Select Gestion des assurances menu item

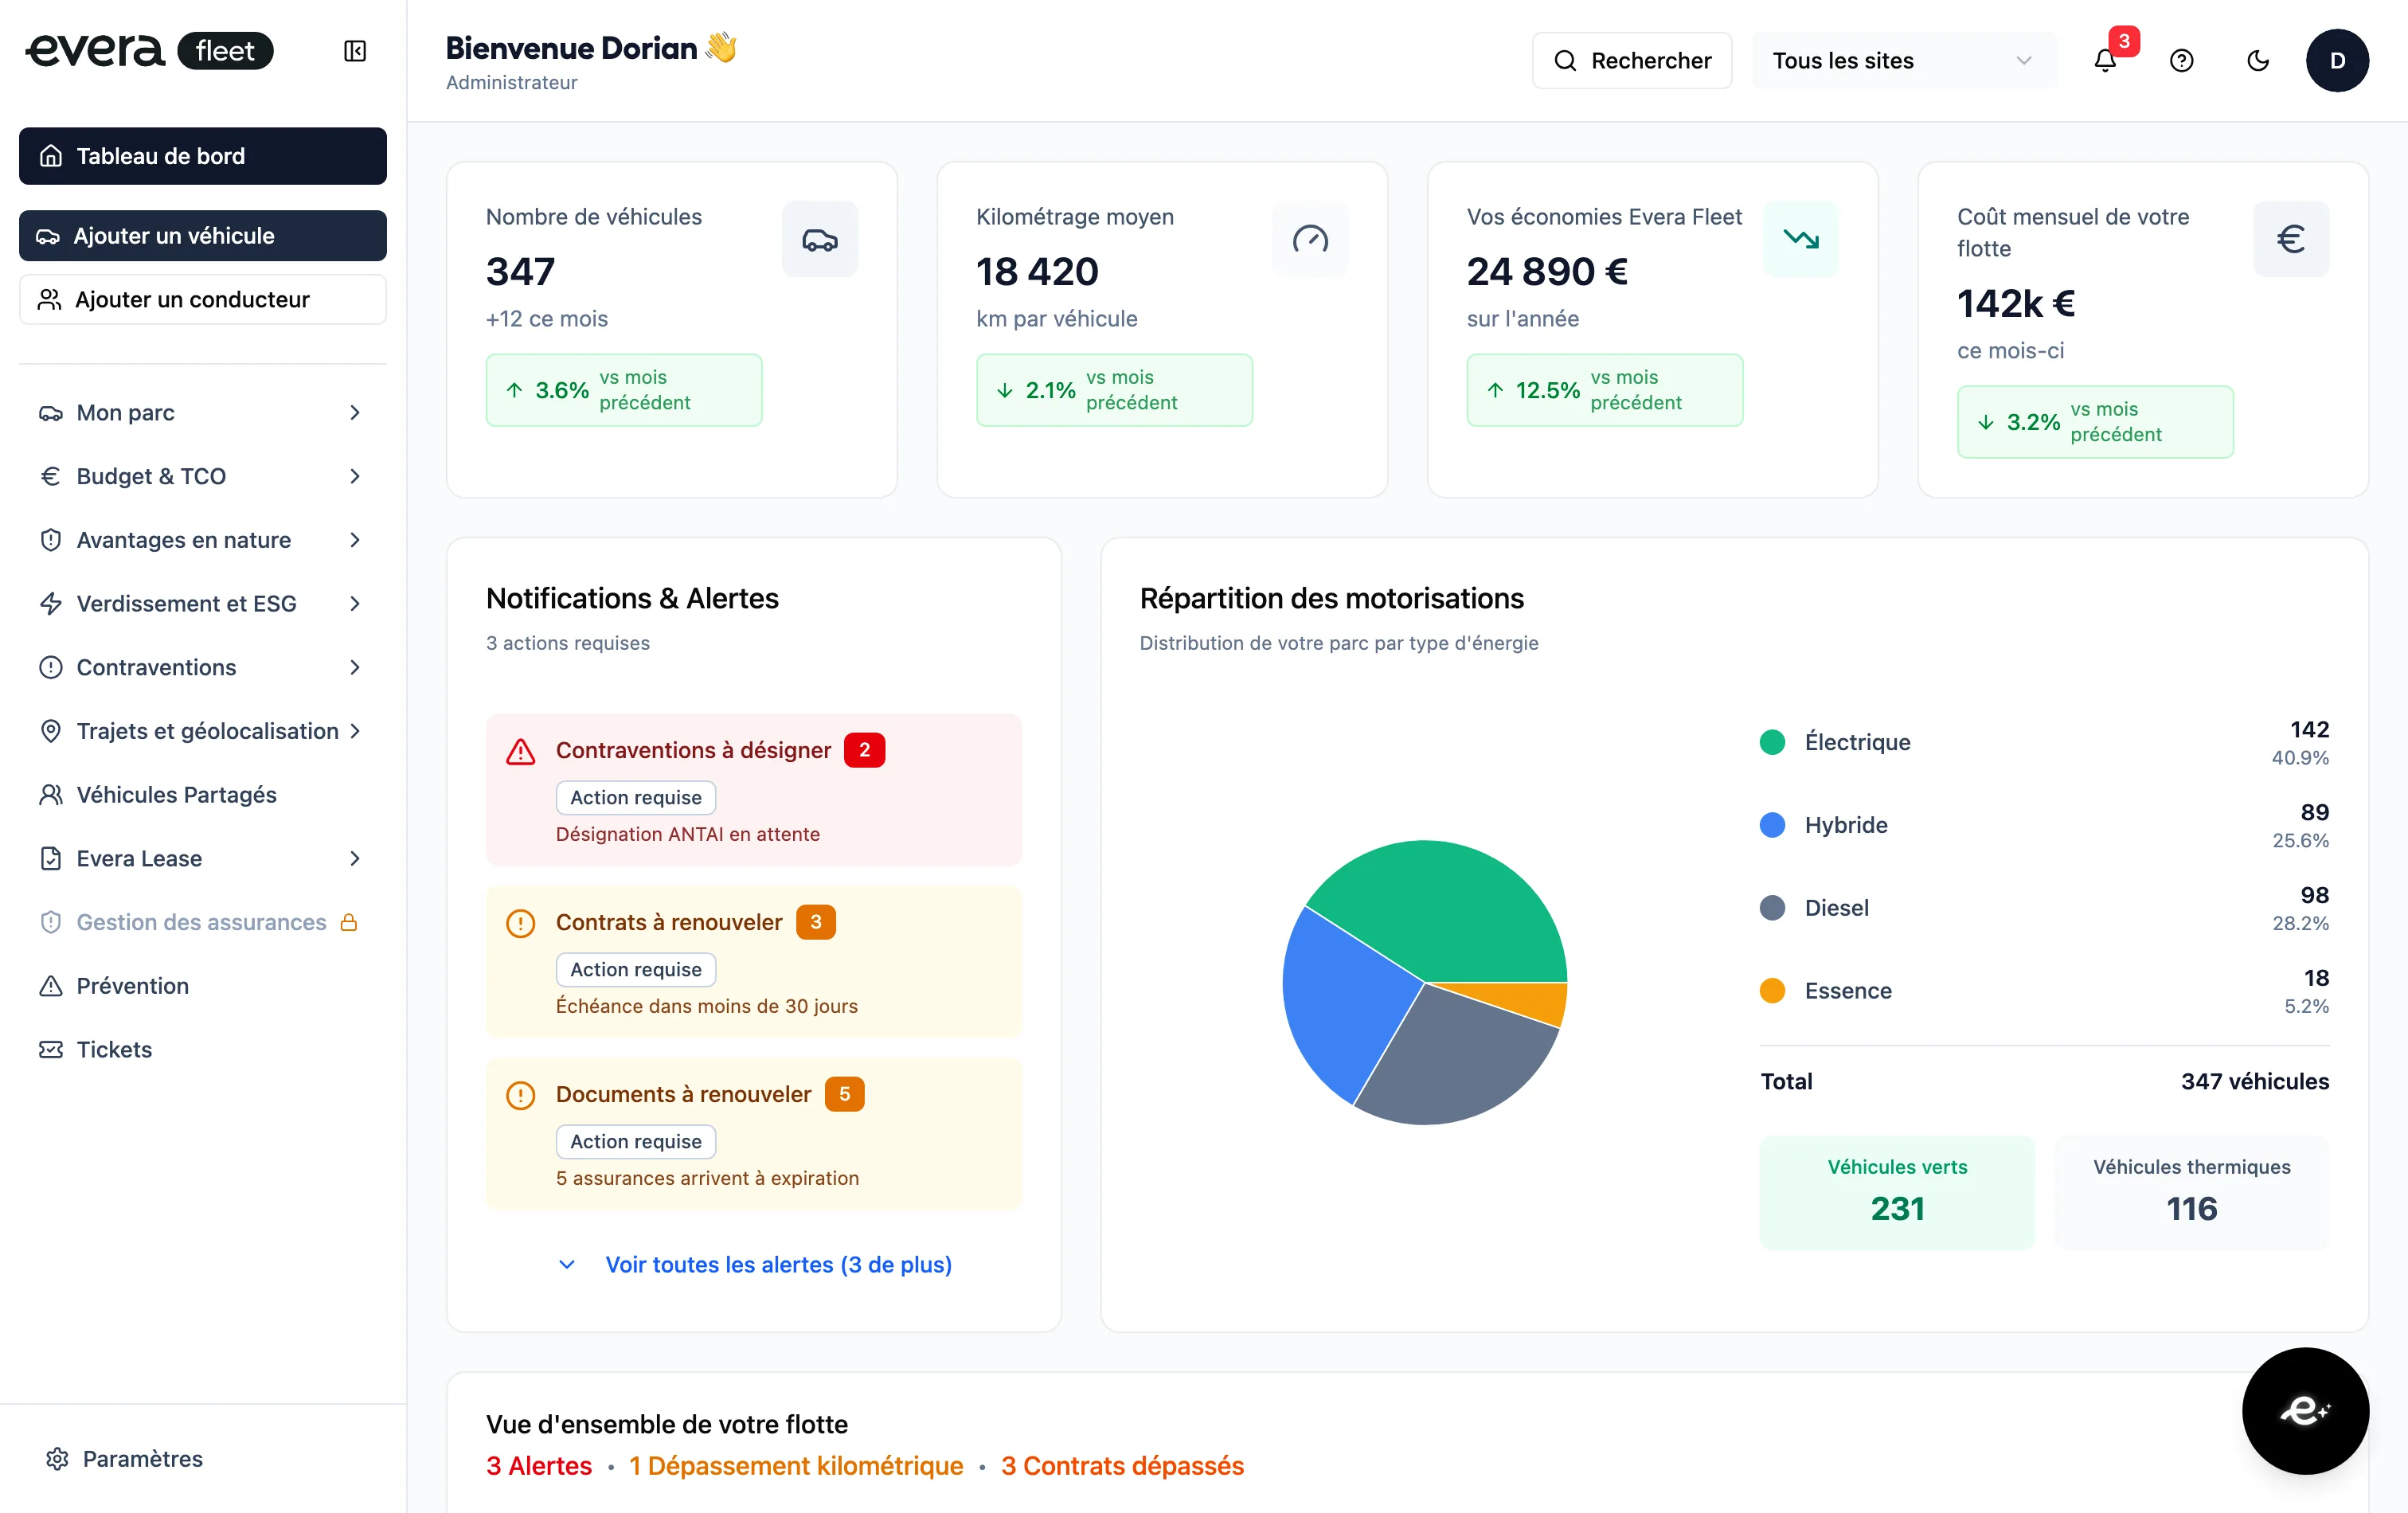tap(203, 922)
